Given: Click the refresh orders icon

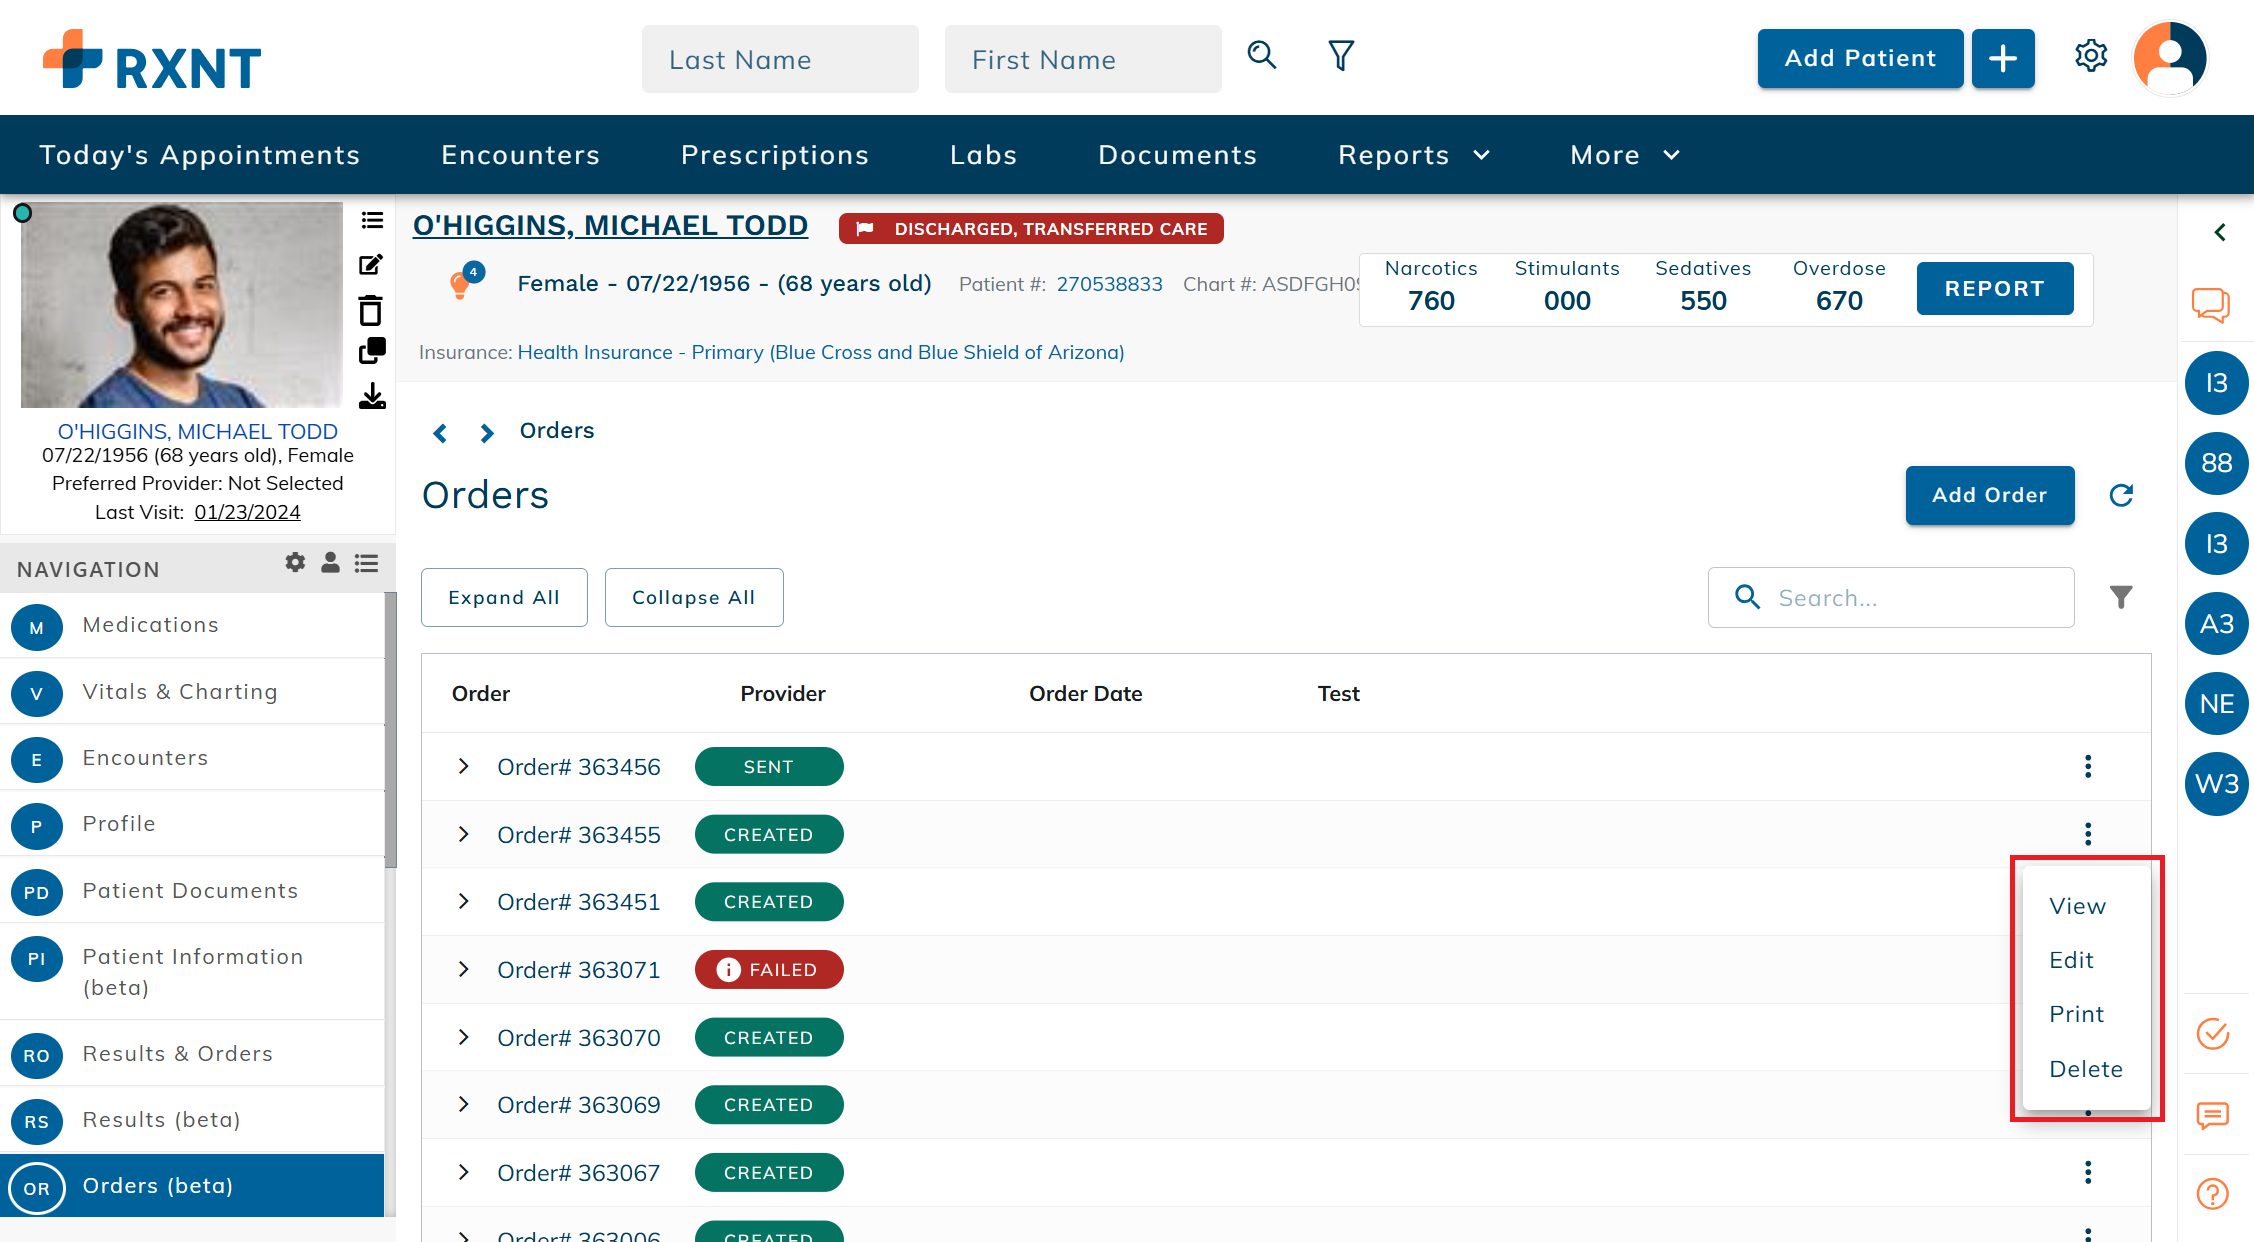Looking at the screenshot, I should coord(2121,495).
